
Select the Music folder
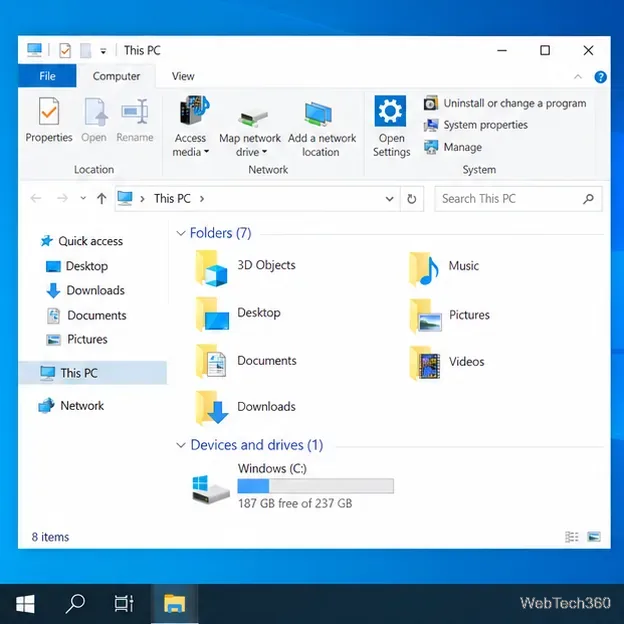coord(444,268)
